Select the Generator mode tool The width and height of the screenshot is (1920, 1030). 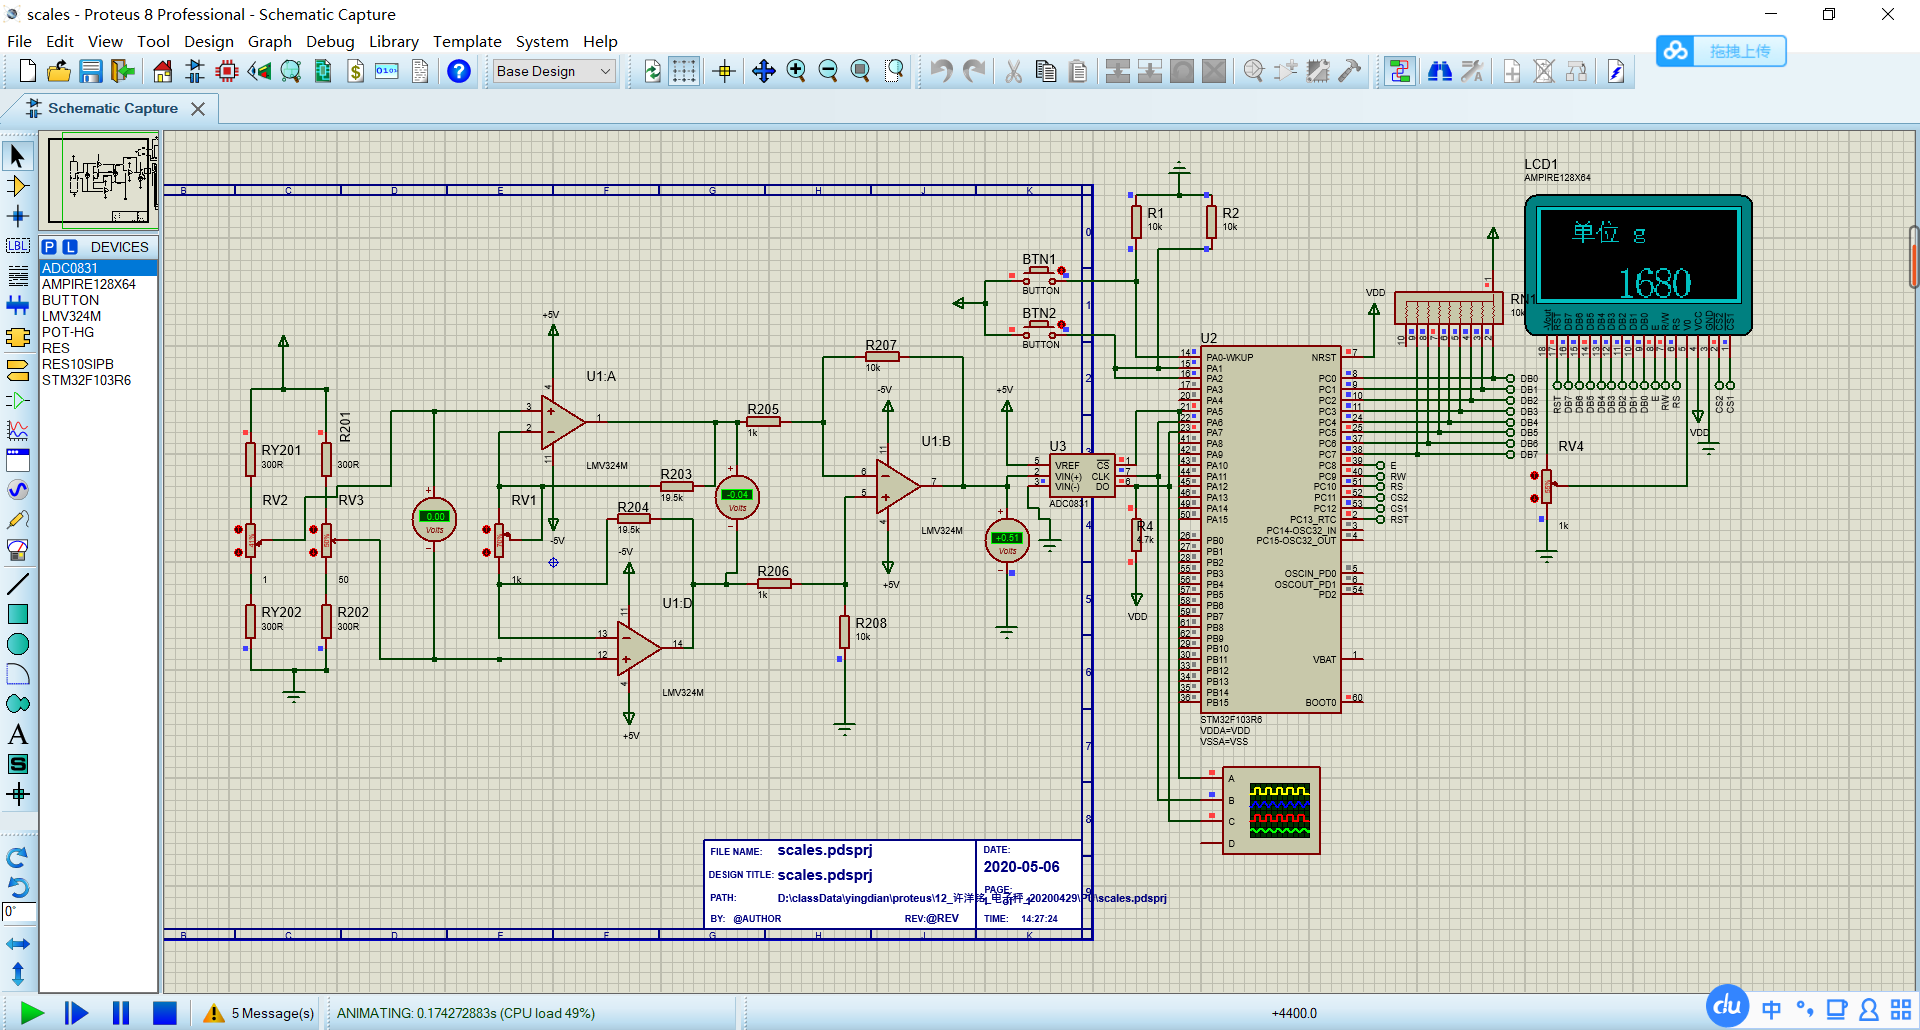click(18, 490)
